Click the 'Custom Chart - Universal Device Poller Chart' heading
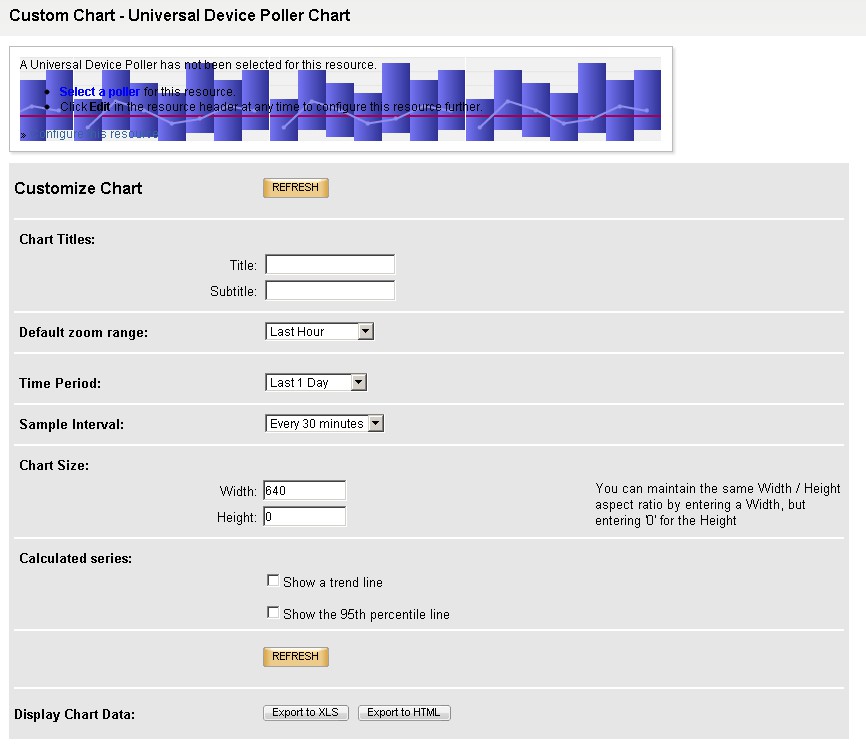The image size is (866, 754). (x=179, y=15)
